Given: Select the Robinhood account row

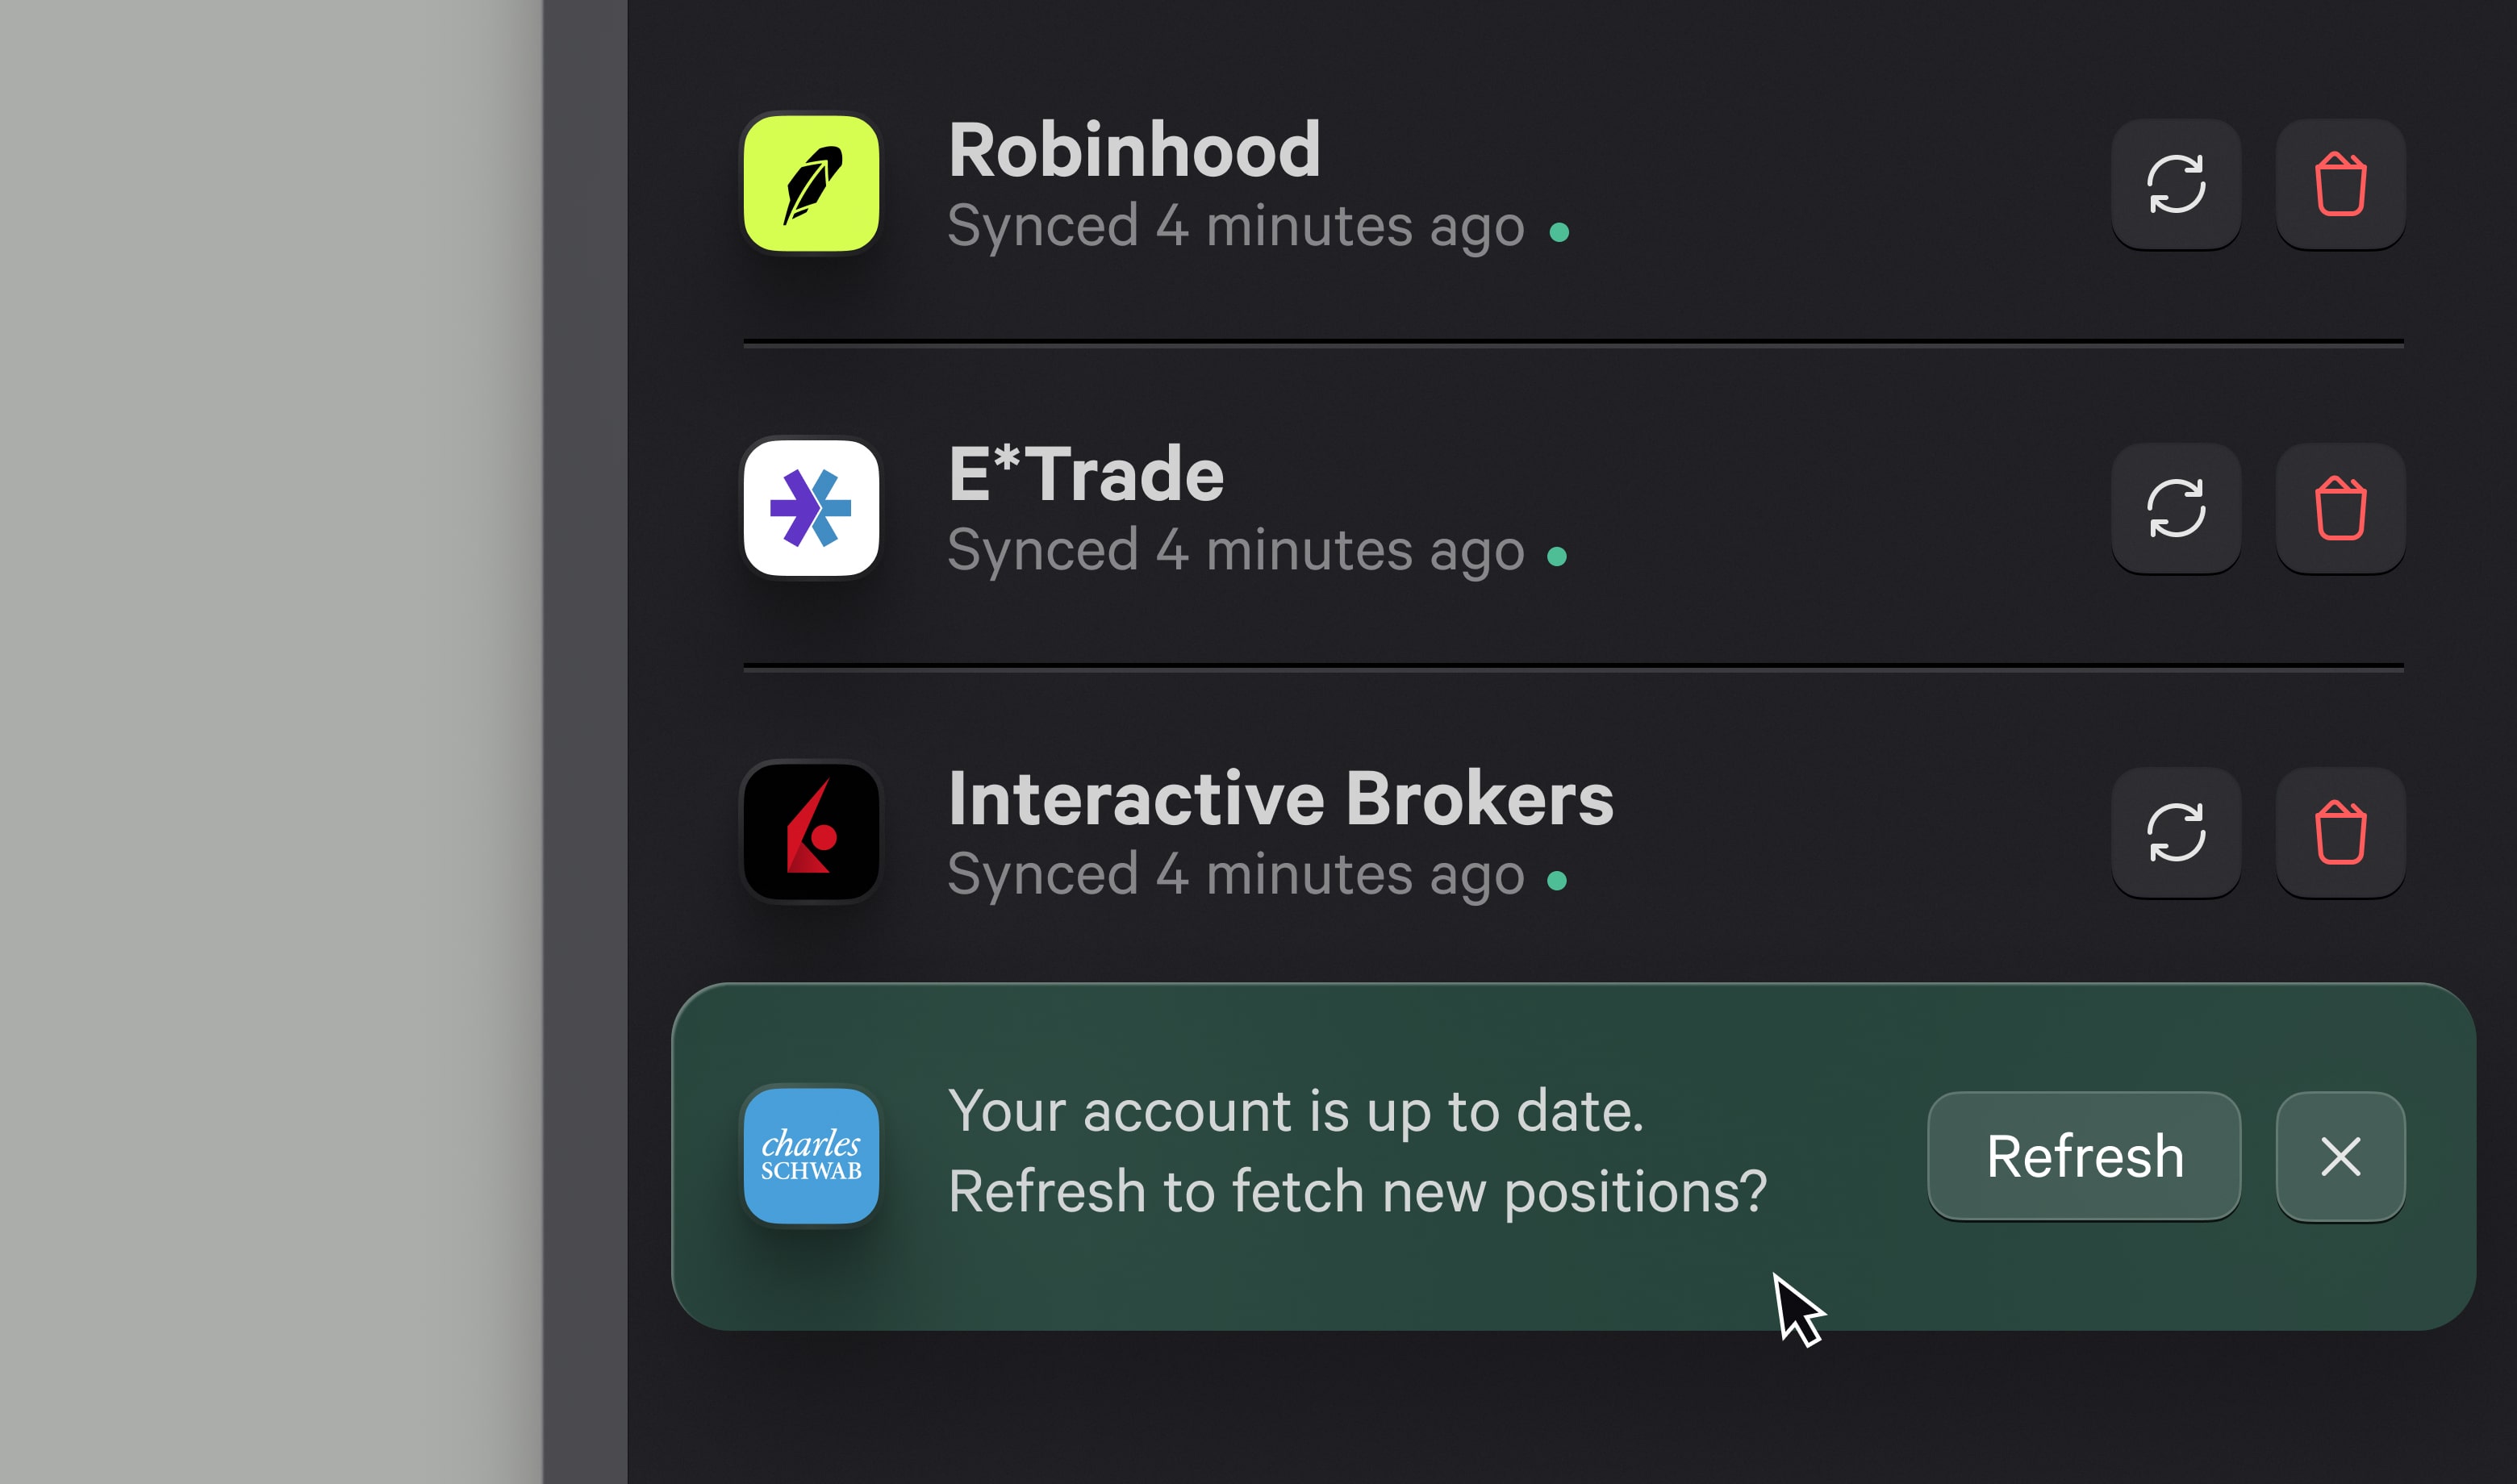Looking at the screenshot, I should [1400, 186].
